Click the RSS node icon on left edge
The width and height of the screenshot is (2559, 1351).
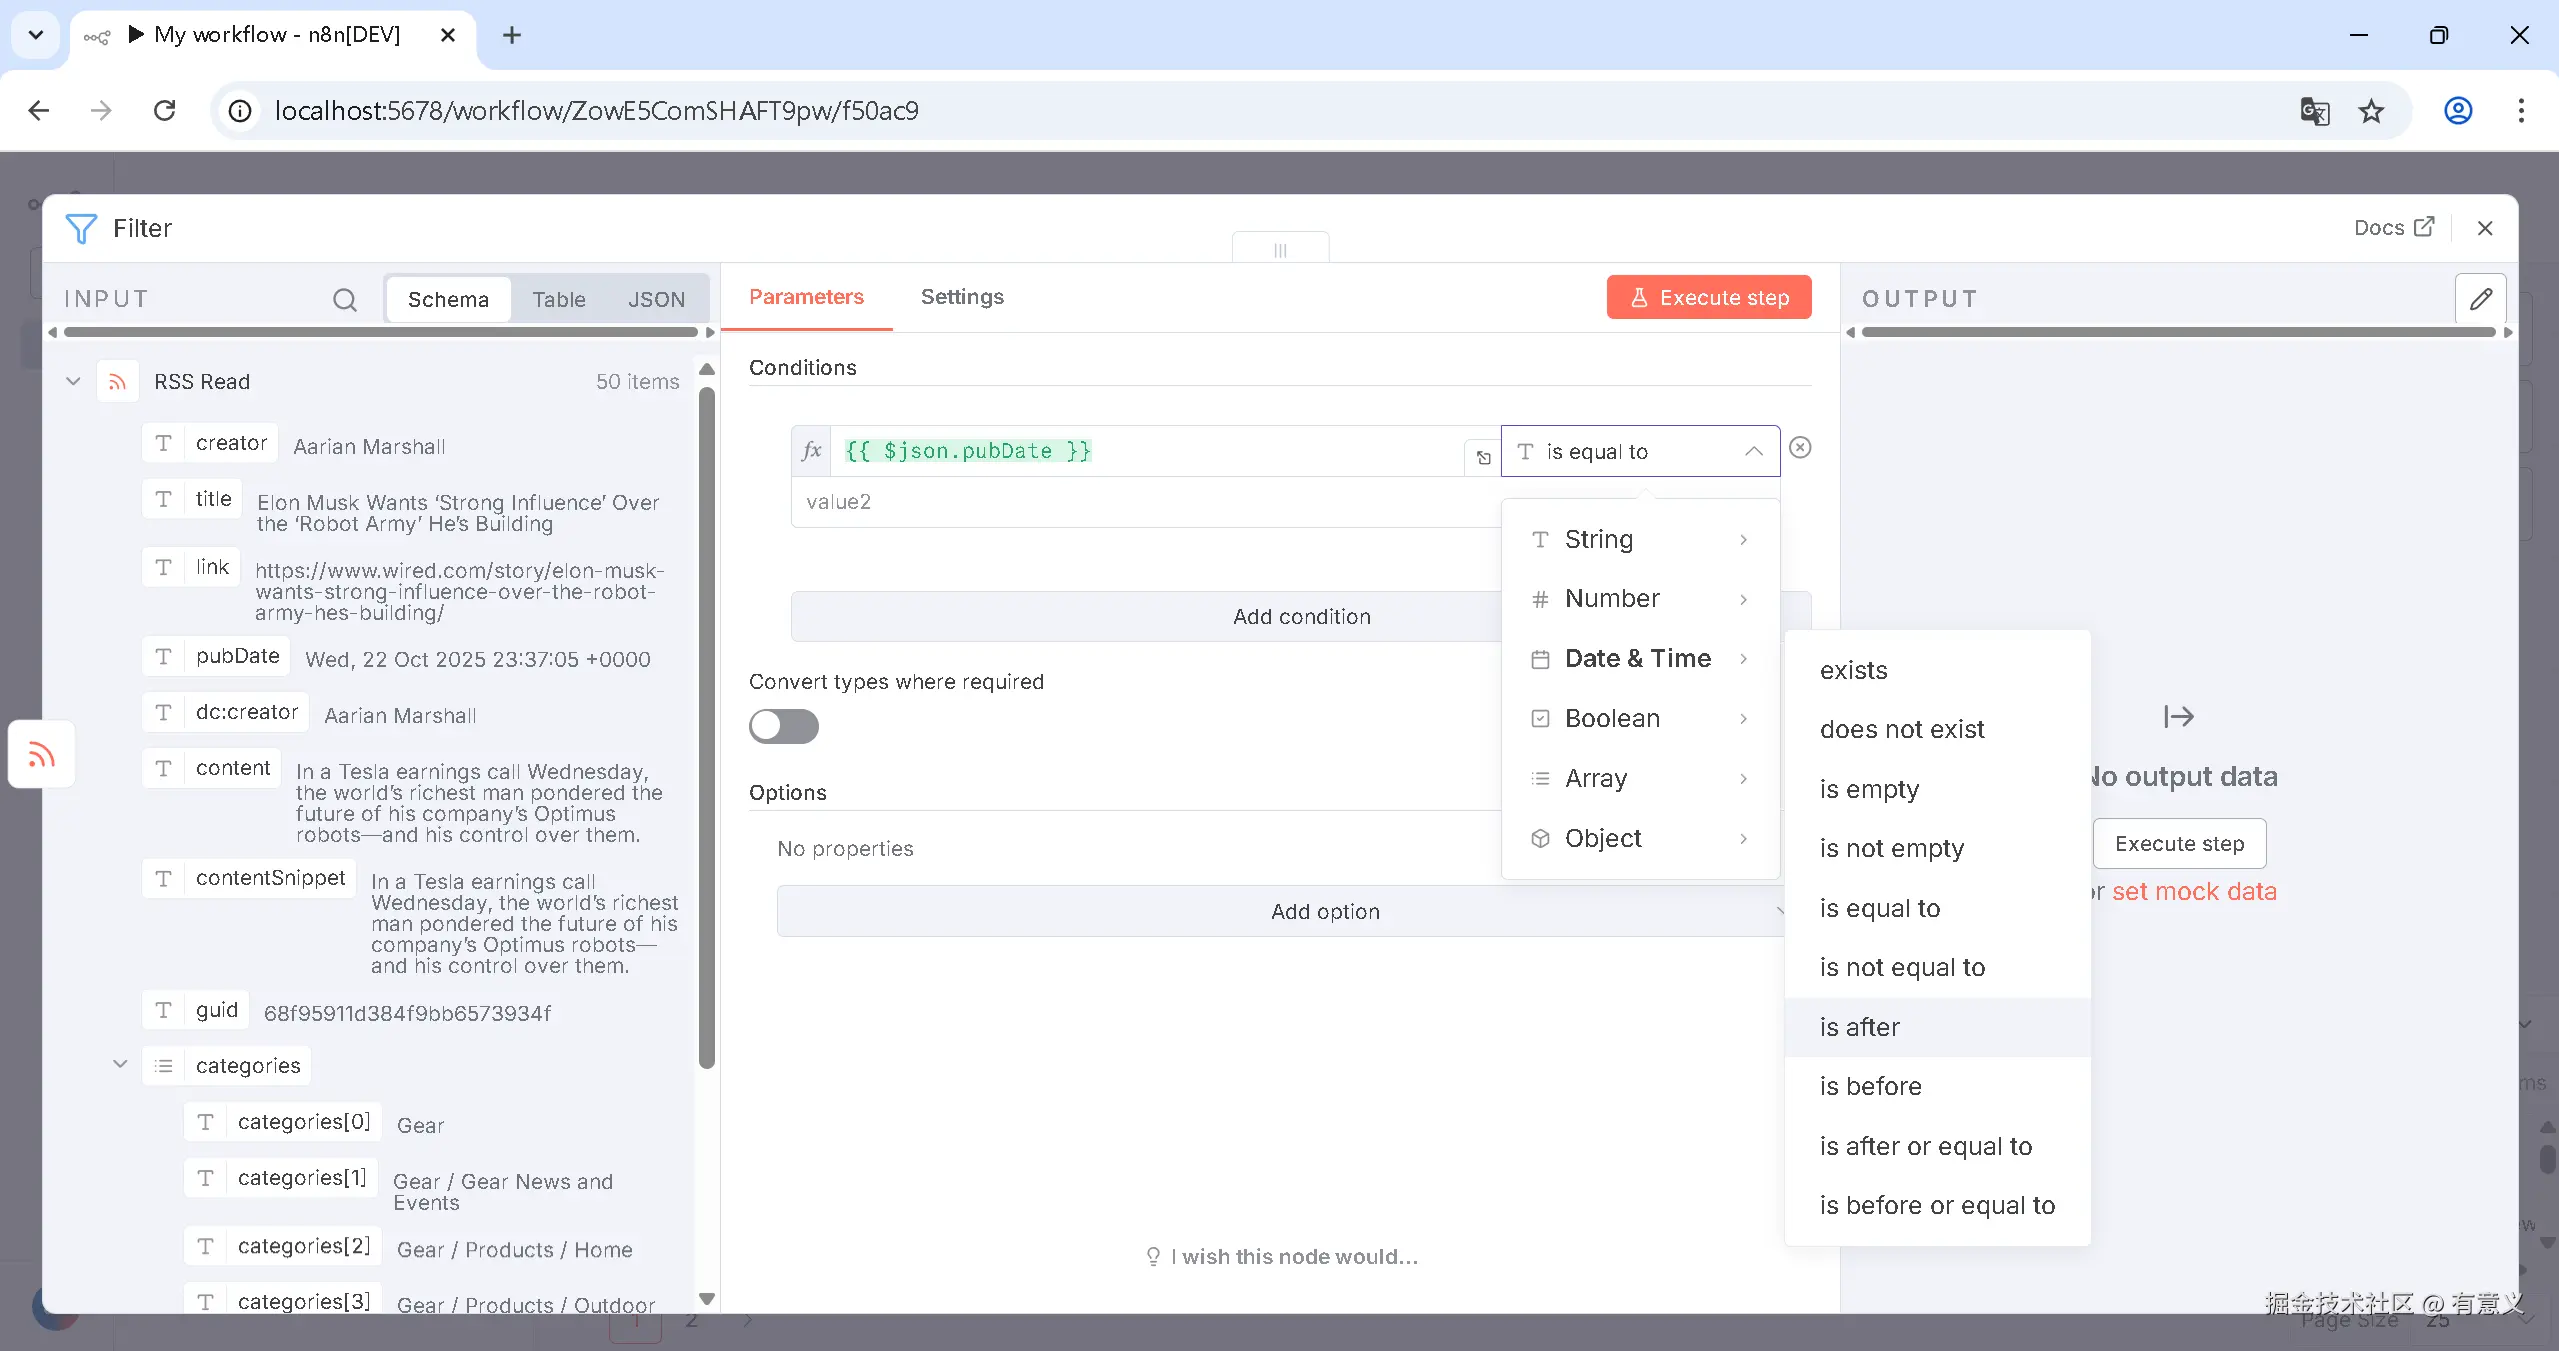[x=42, y=755]
